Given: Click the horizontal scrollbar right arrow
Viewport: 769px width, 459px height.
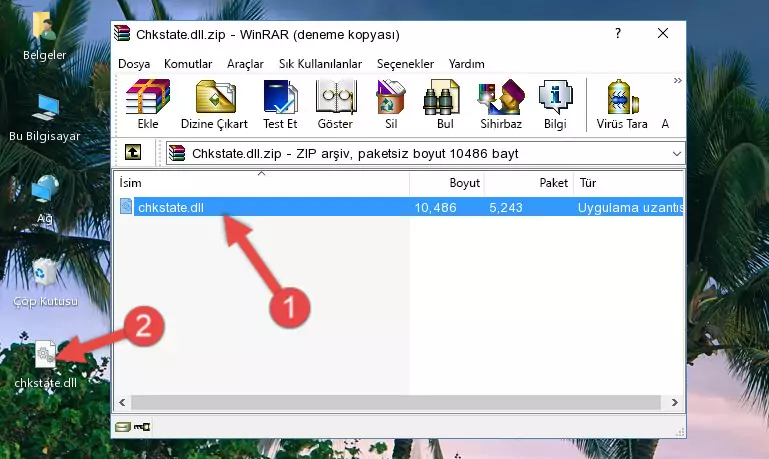Looking at the screenshot, I should pos(674,402).
